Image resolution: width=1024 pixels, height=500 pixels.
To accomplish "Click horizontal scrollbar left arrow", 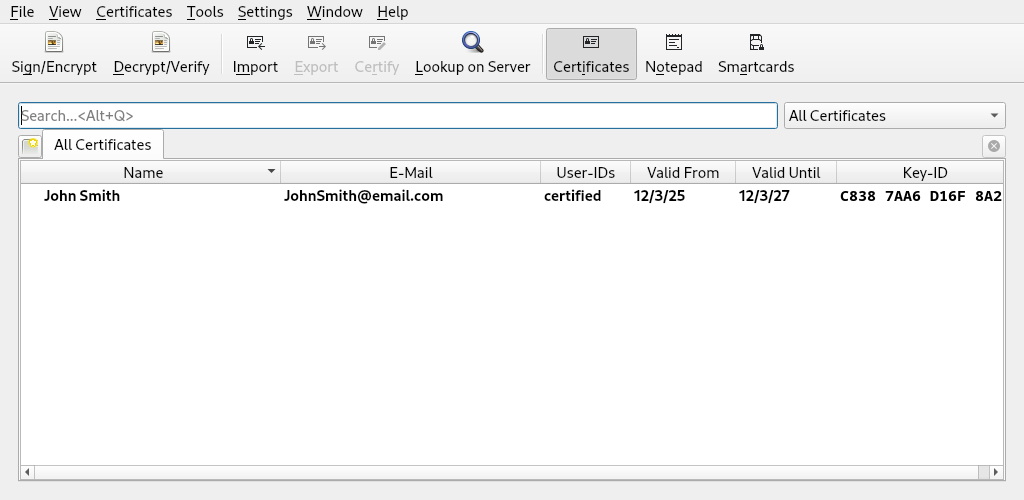I will (27, 472).
